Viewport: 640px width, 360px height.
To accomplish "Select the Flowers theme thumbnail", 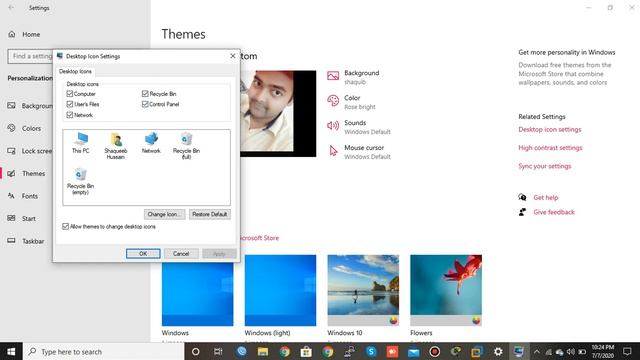I will click(x=446, y=290).
